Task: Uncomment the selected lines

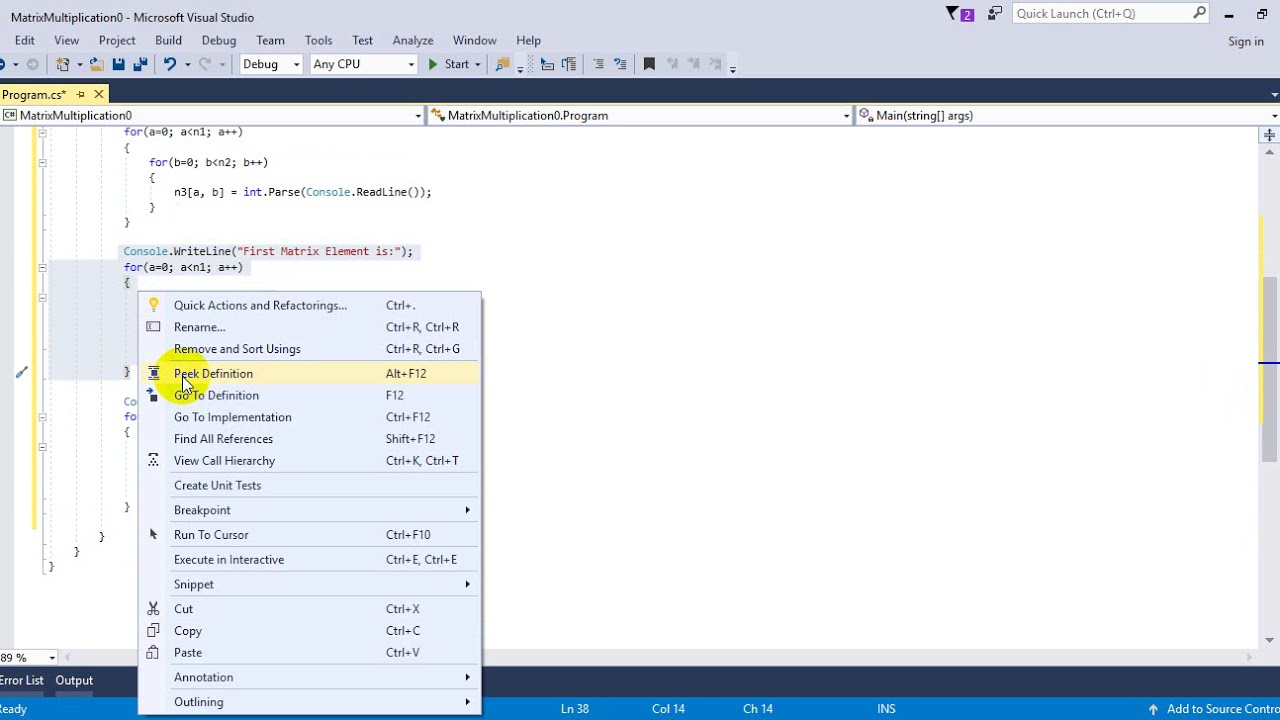Action: pyautogui.click(x=620, y=64)
